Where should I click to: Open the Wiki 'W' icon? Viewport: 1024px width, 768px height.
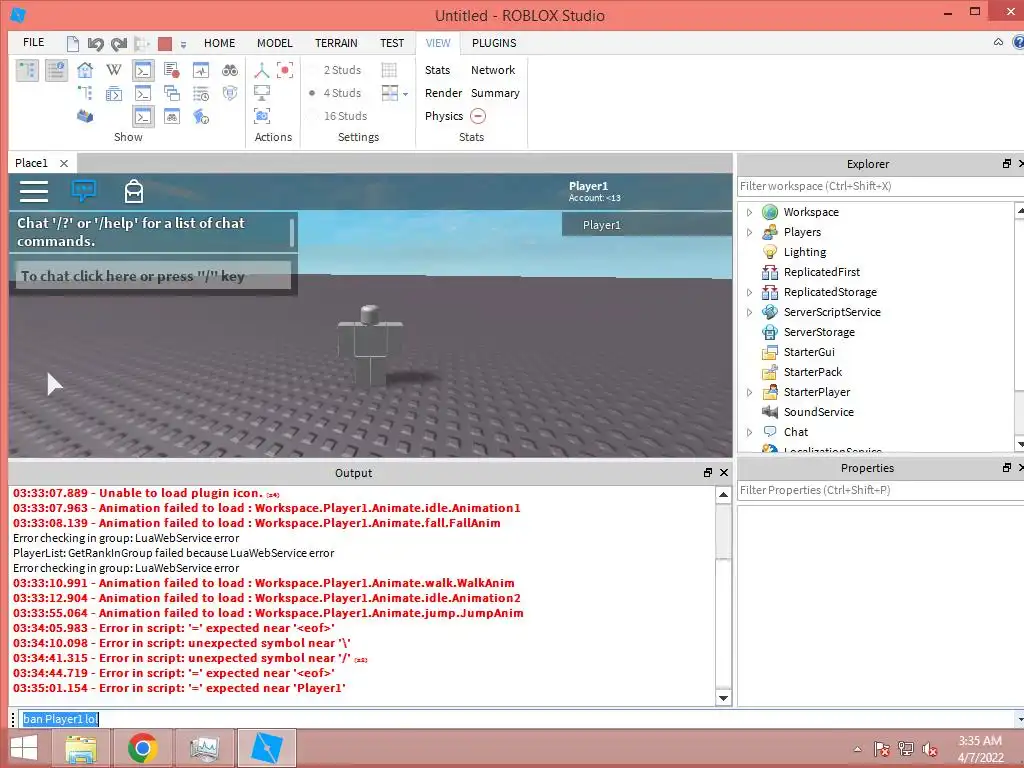coord(114,70)
